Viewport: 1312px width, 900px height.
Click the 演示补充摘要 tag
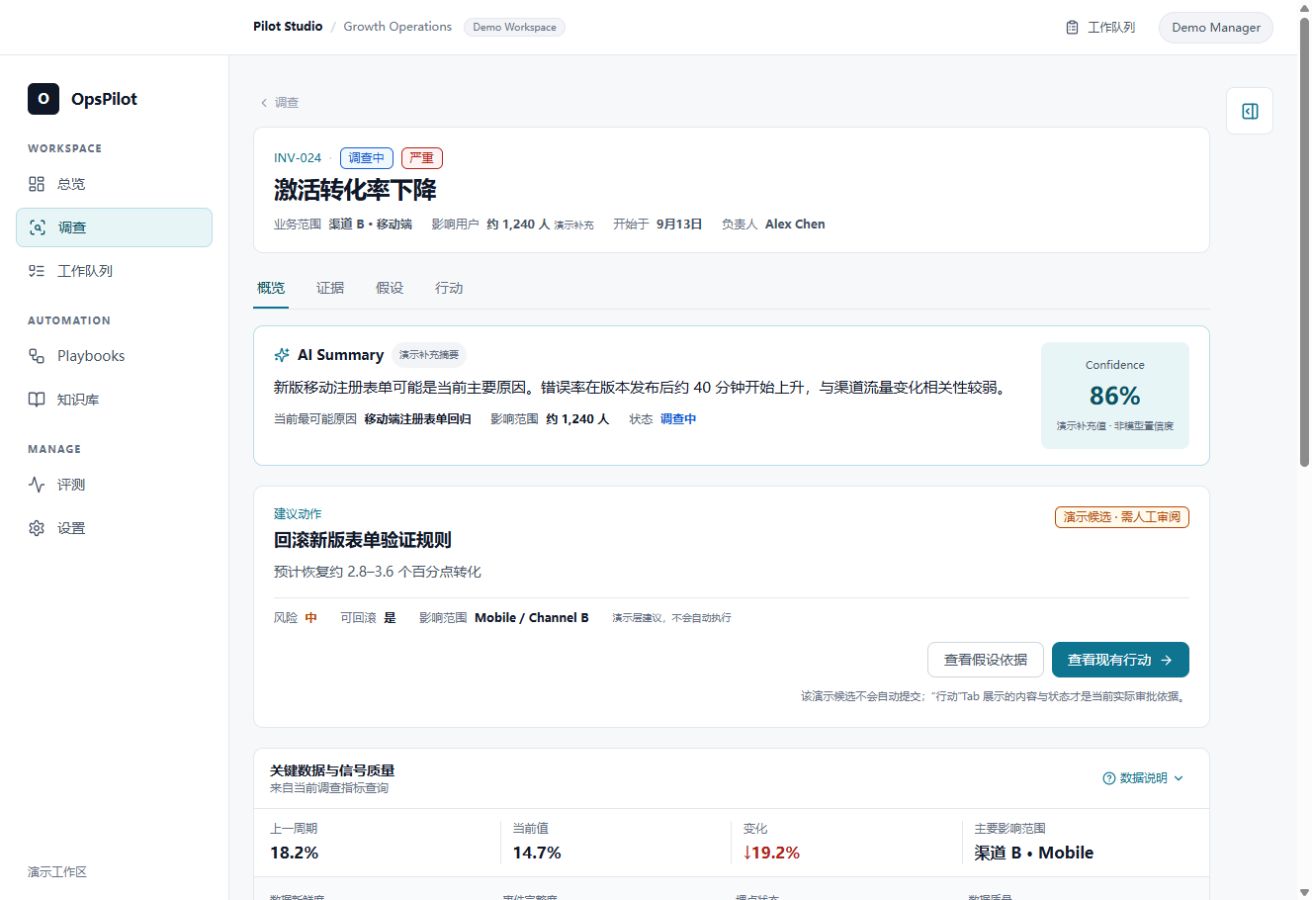429,355
